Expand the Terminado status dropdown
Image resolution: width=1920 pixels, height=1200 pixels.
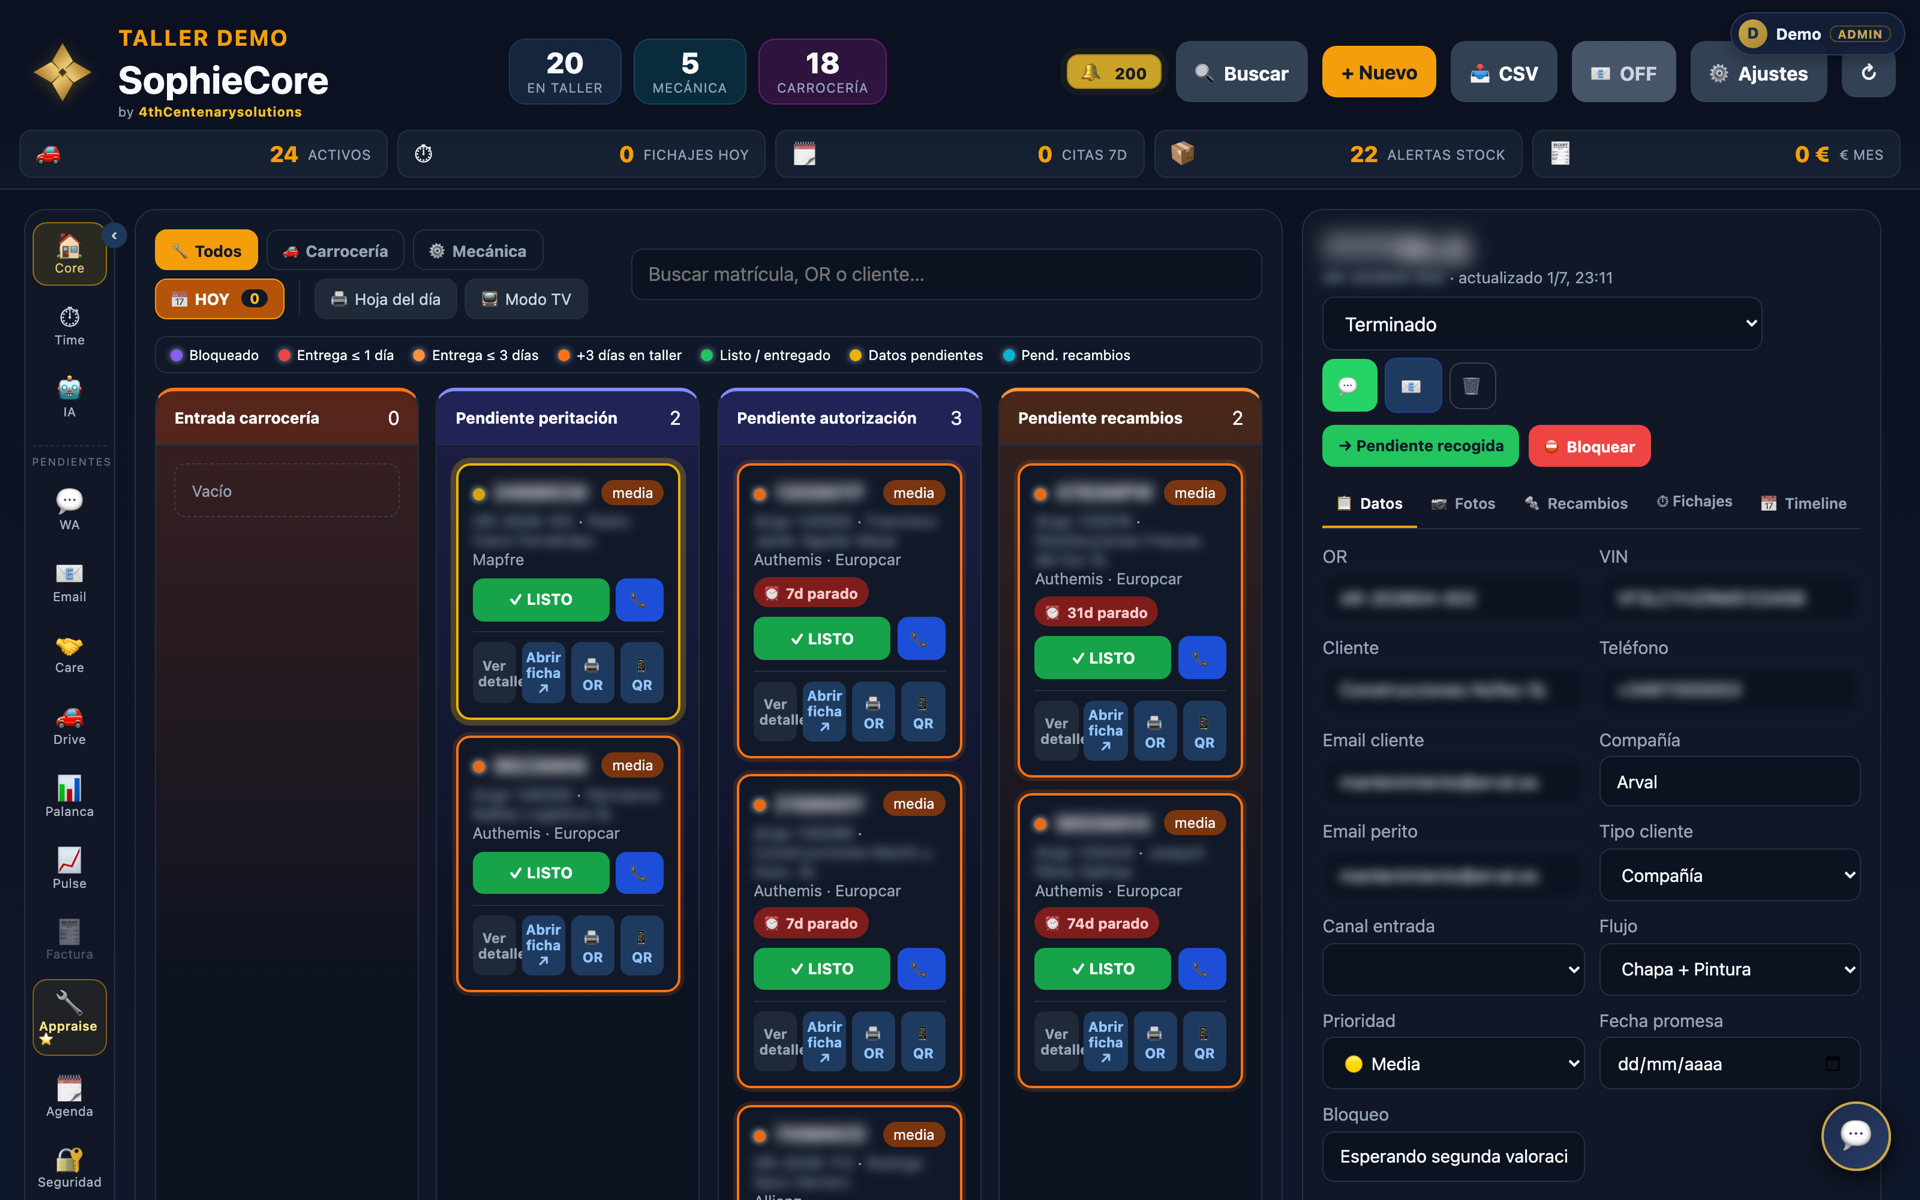coord(1541,324)
